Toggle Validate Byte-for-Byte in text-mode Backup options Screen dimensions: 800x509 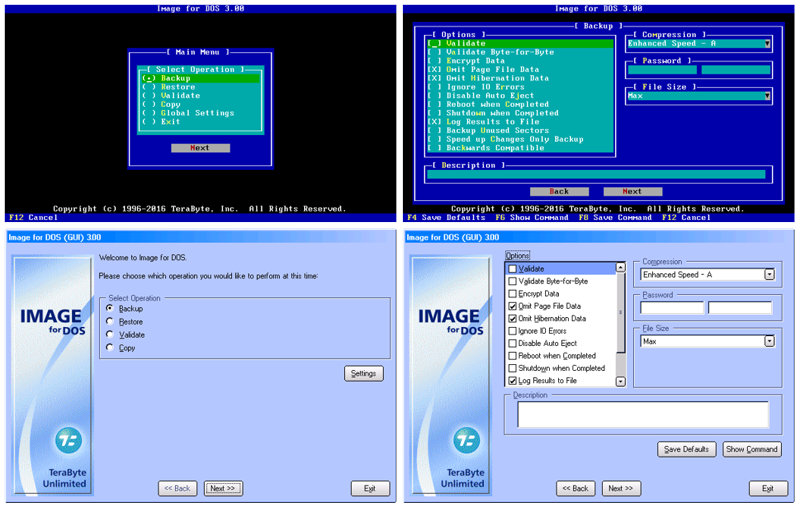coord(520,52)
